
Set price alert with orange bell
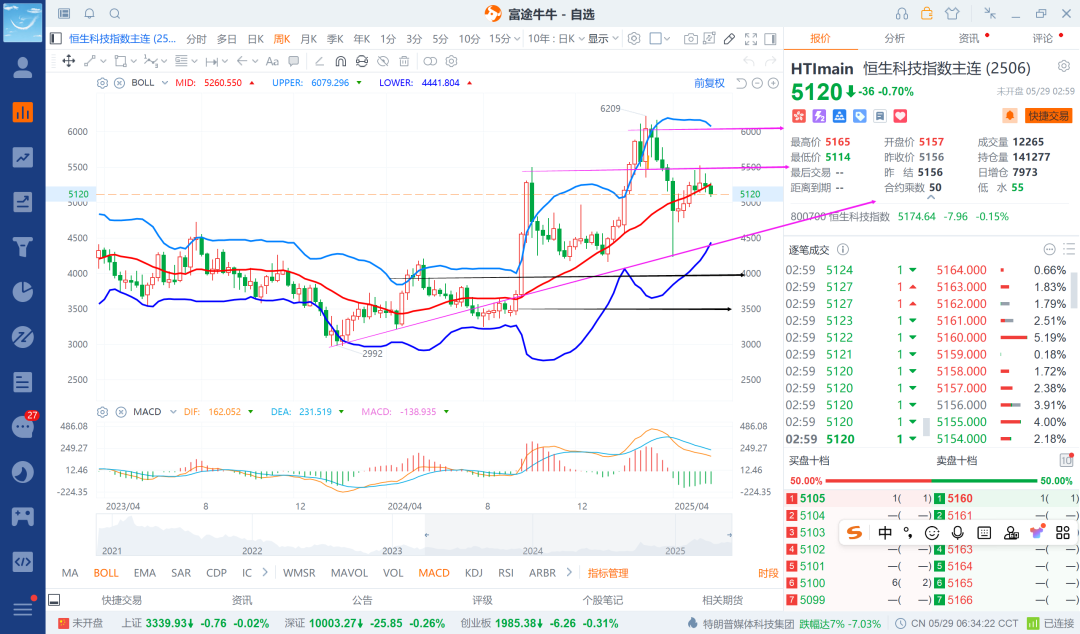click(1009, 116)
